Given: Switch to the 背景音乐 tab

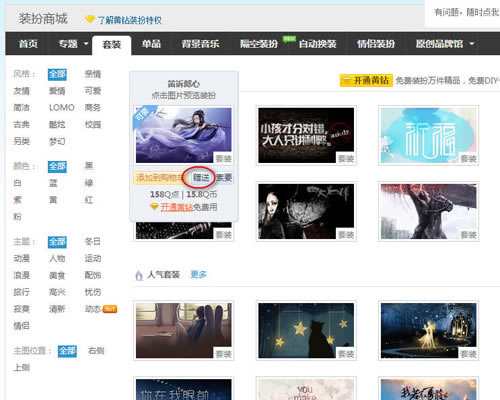Looking at the screenshot, I should (x=200, y=44).
